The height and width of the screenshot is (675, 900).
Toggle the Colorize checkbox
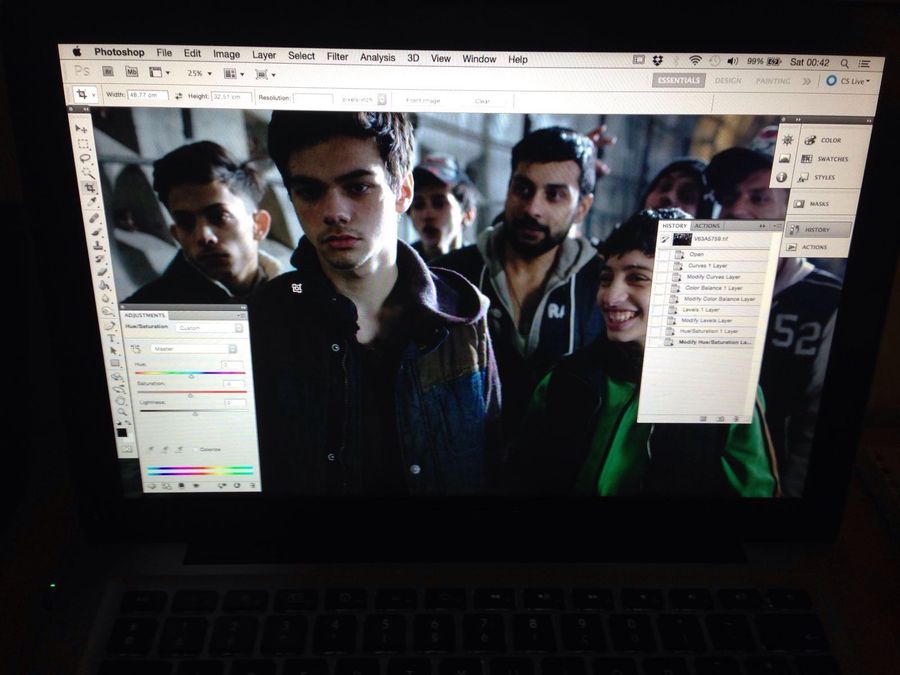(x=195, y=449)
